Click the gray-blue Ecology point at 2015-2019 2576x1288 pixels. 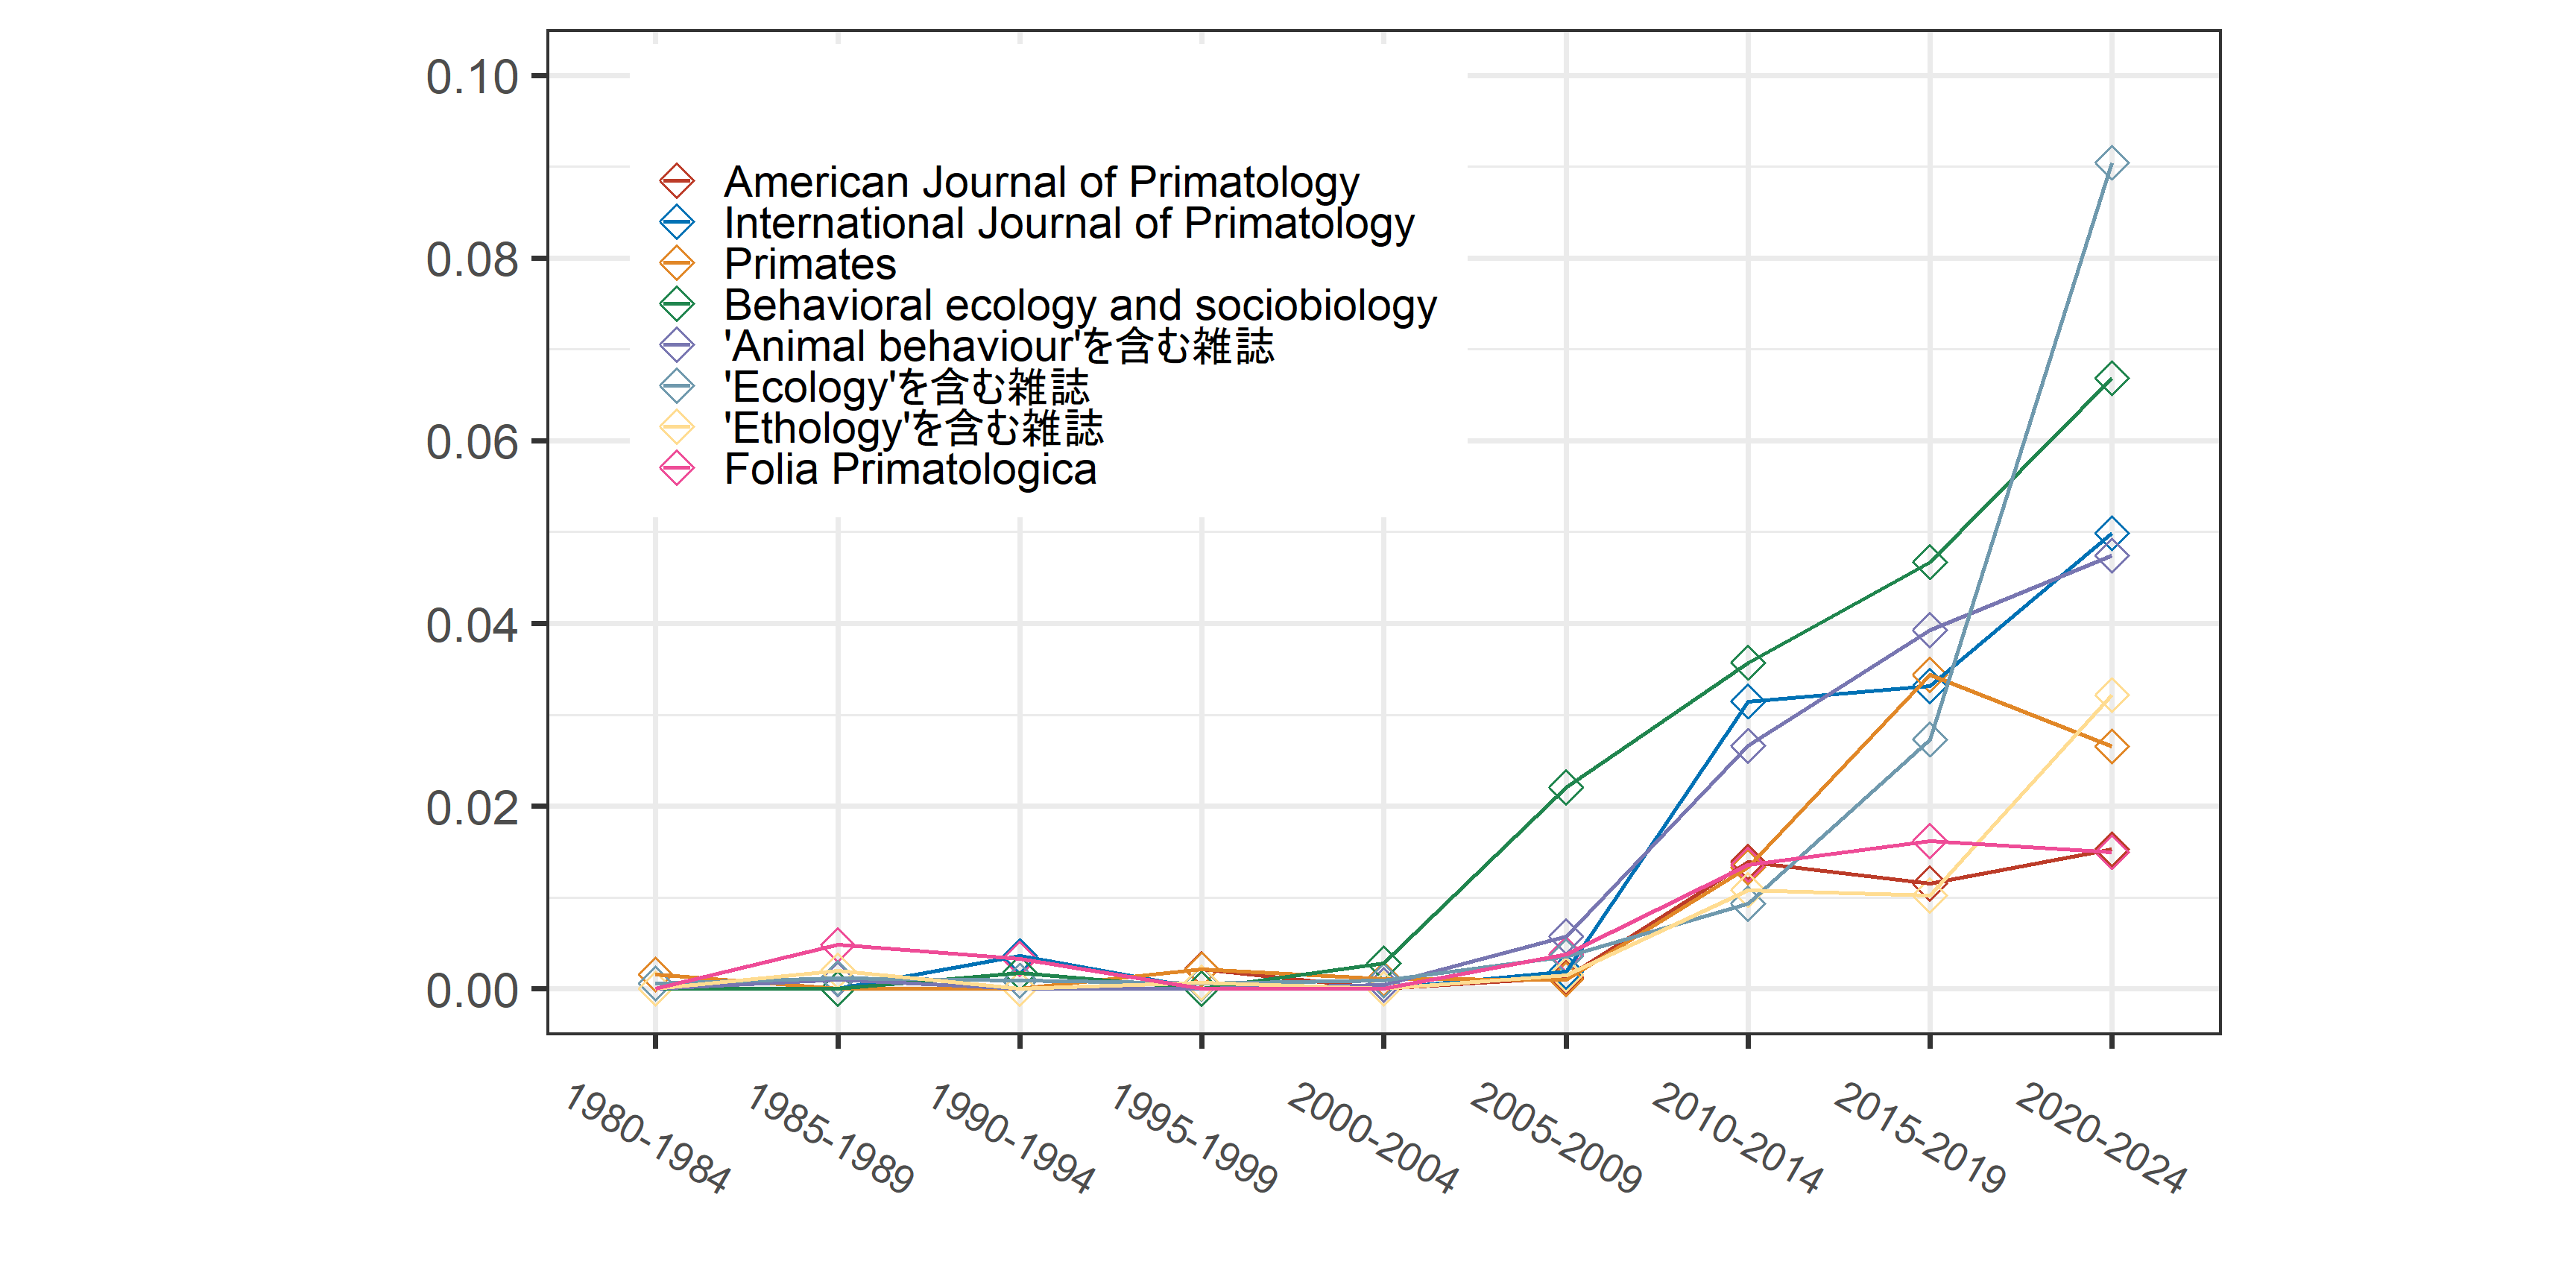tap(1930, 740)
